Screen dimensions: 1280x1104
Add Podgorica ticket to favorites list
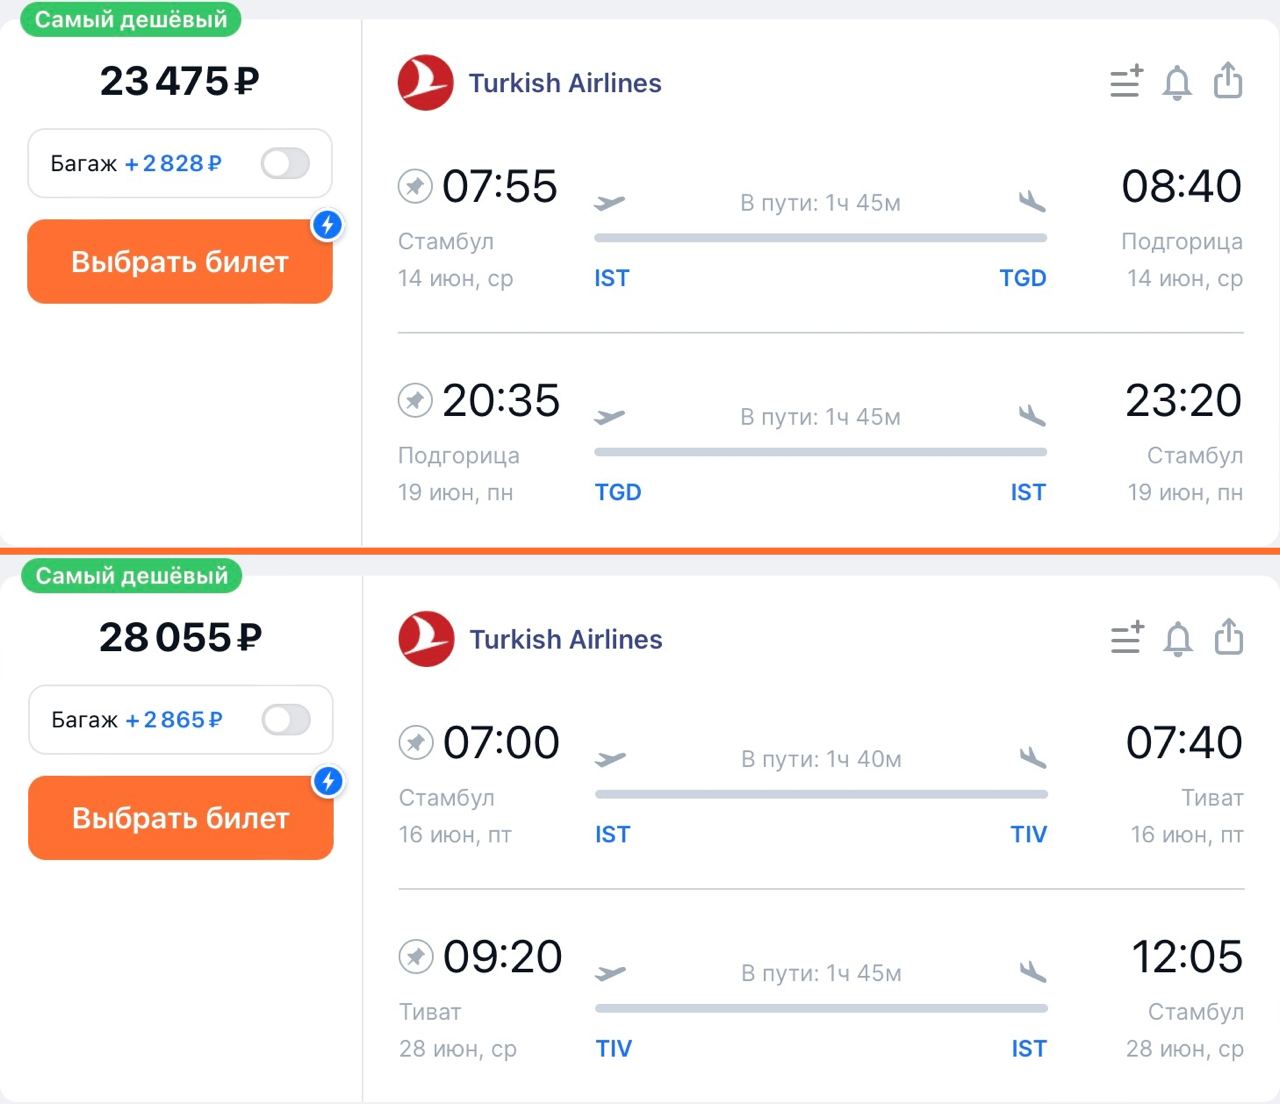[1126, 82]
